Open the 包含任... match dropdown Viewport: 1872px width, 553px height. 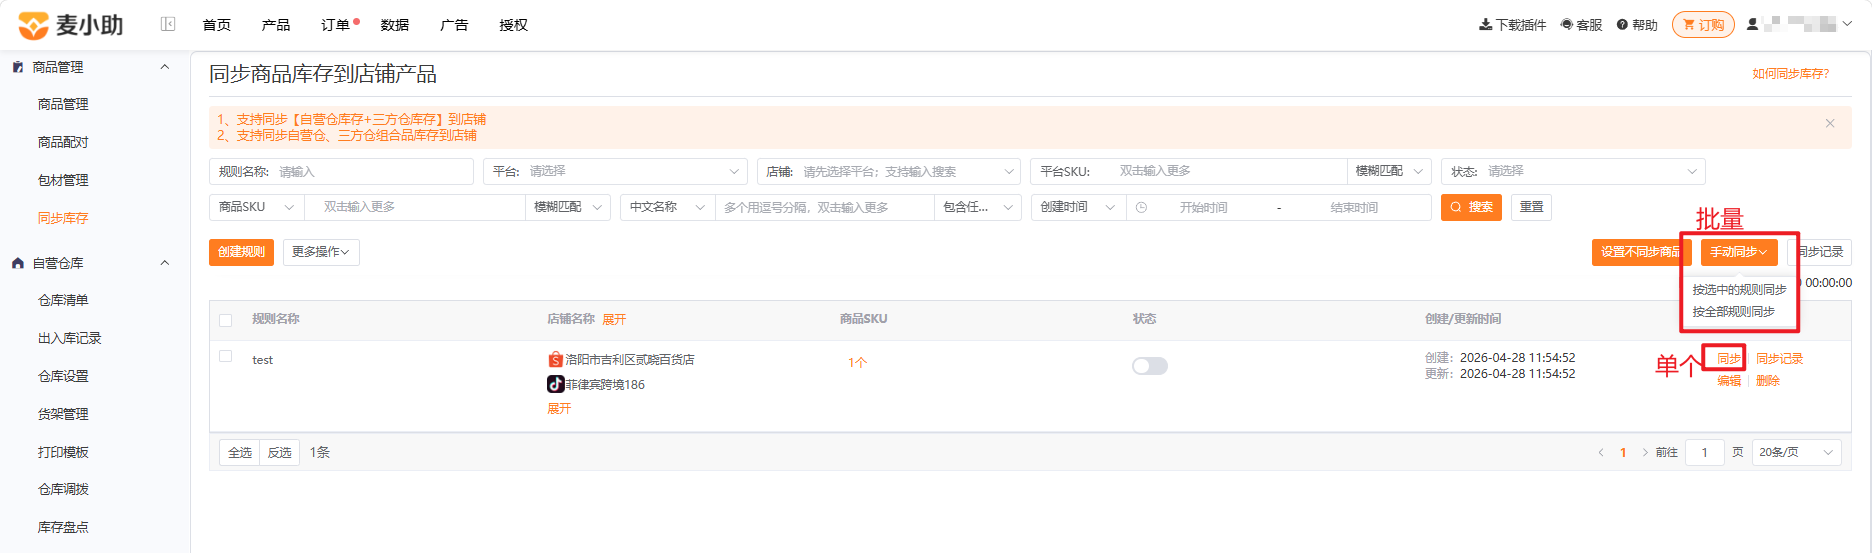click(978, 207)
